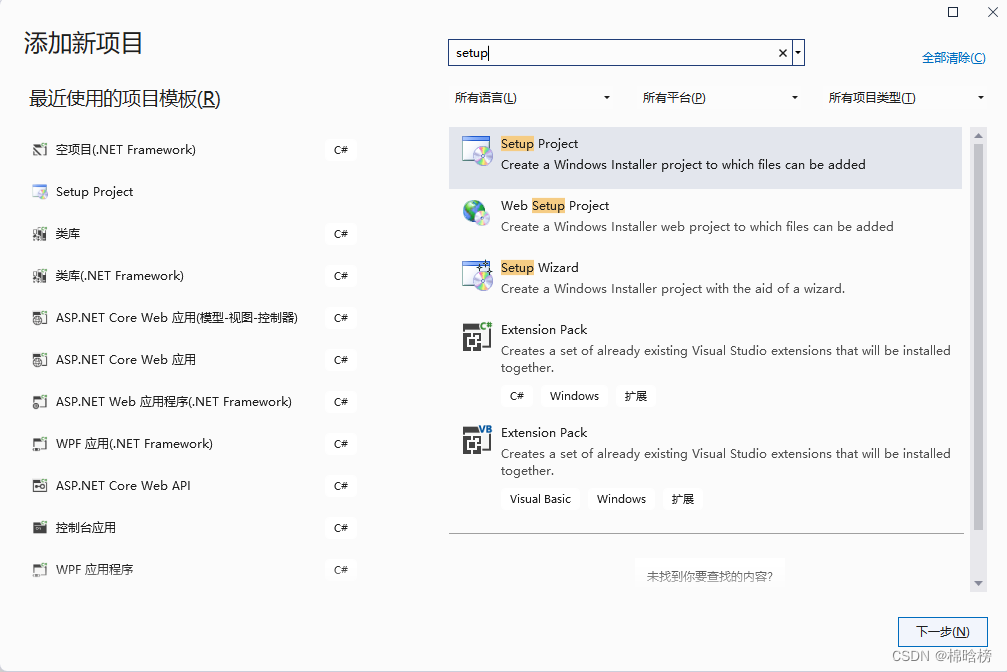Select Setup Project in recent templates list
The image size is (1007, 672).
(x=94, y=191)
